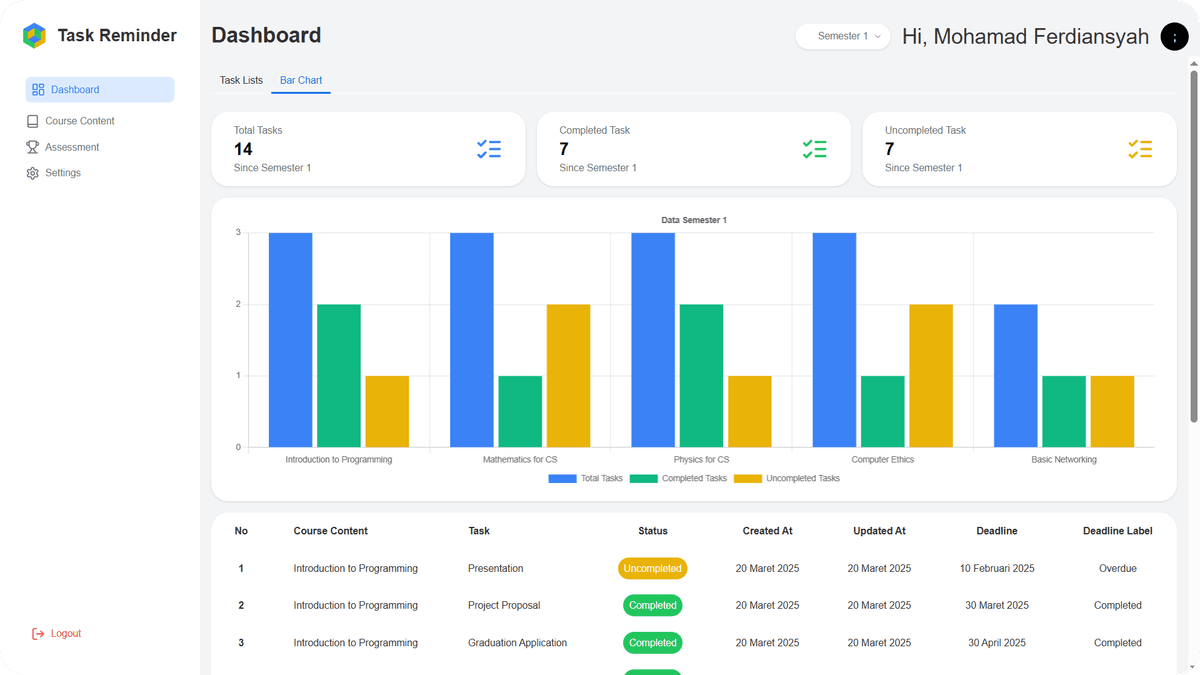This screenshot has height=675, width=1200.
Task: Toggle Uncompleted Tasks series in chart legend
Action: [787, 479]
